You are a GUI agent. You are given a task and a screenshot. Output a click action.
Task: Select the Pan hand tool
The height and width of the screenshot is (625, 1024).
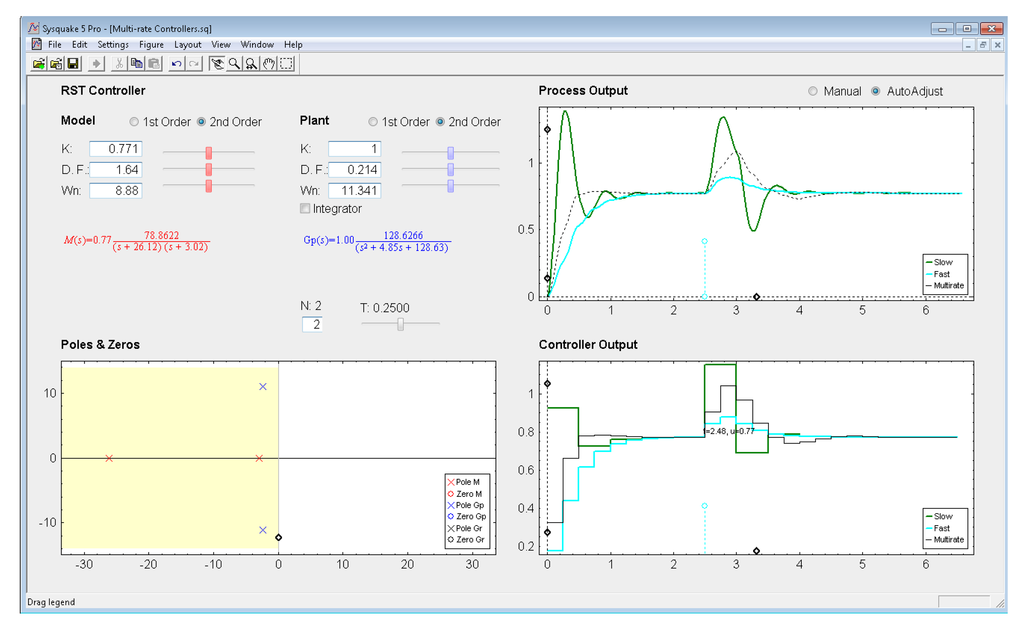click(x=269, y=63)
